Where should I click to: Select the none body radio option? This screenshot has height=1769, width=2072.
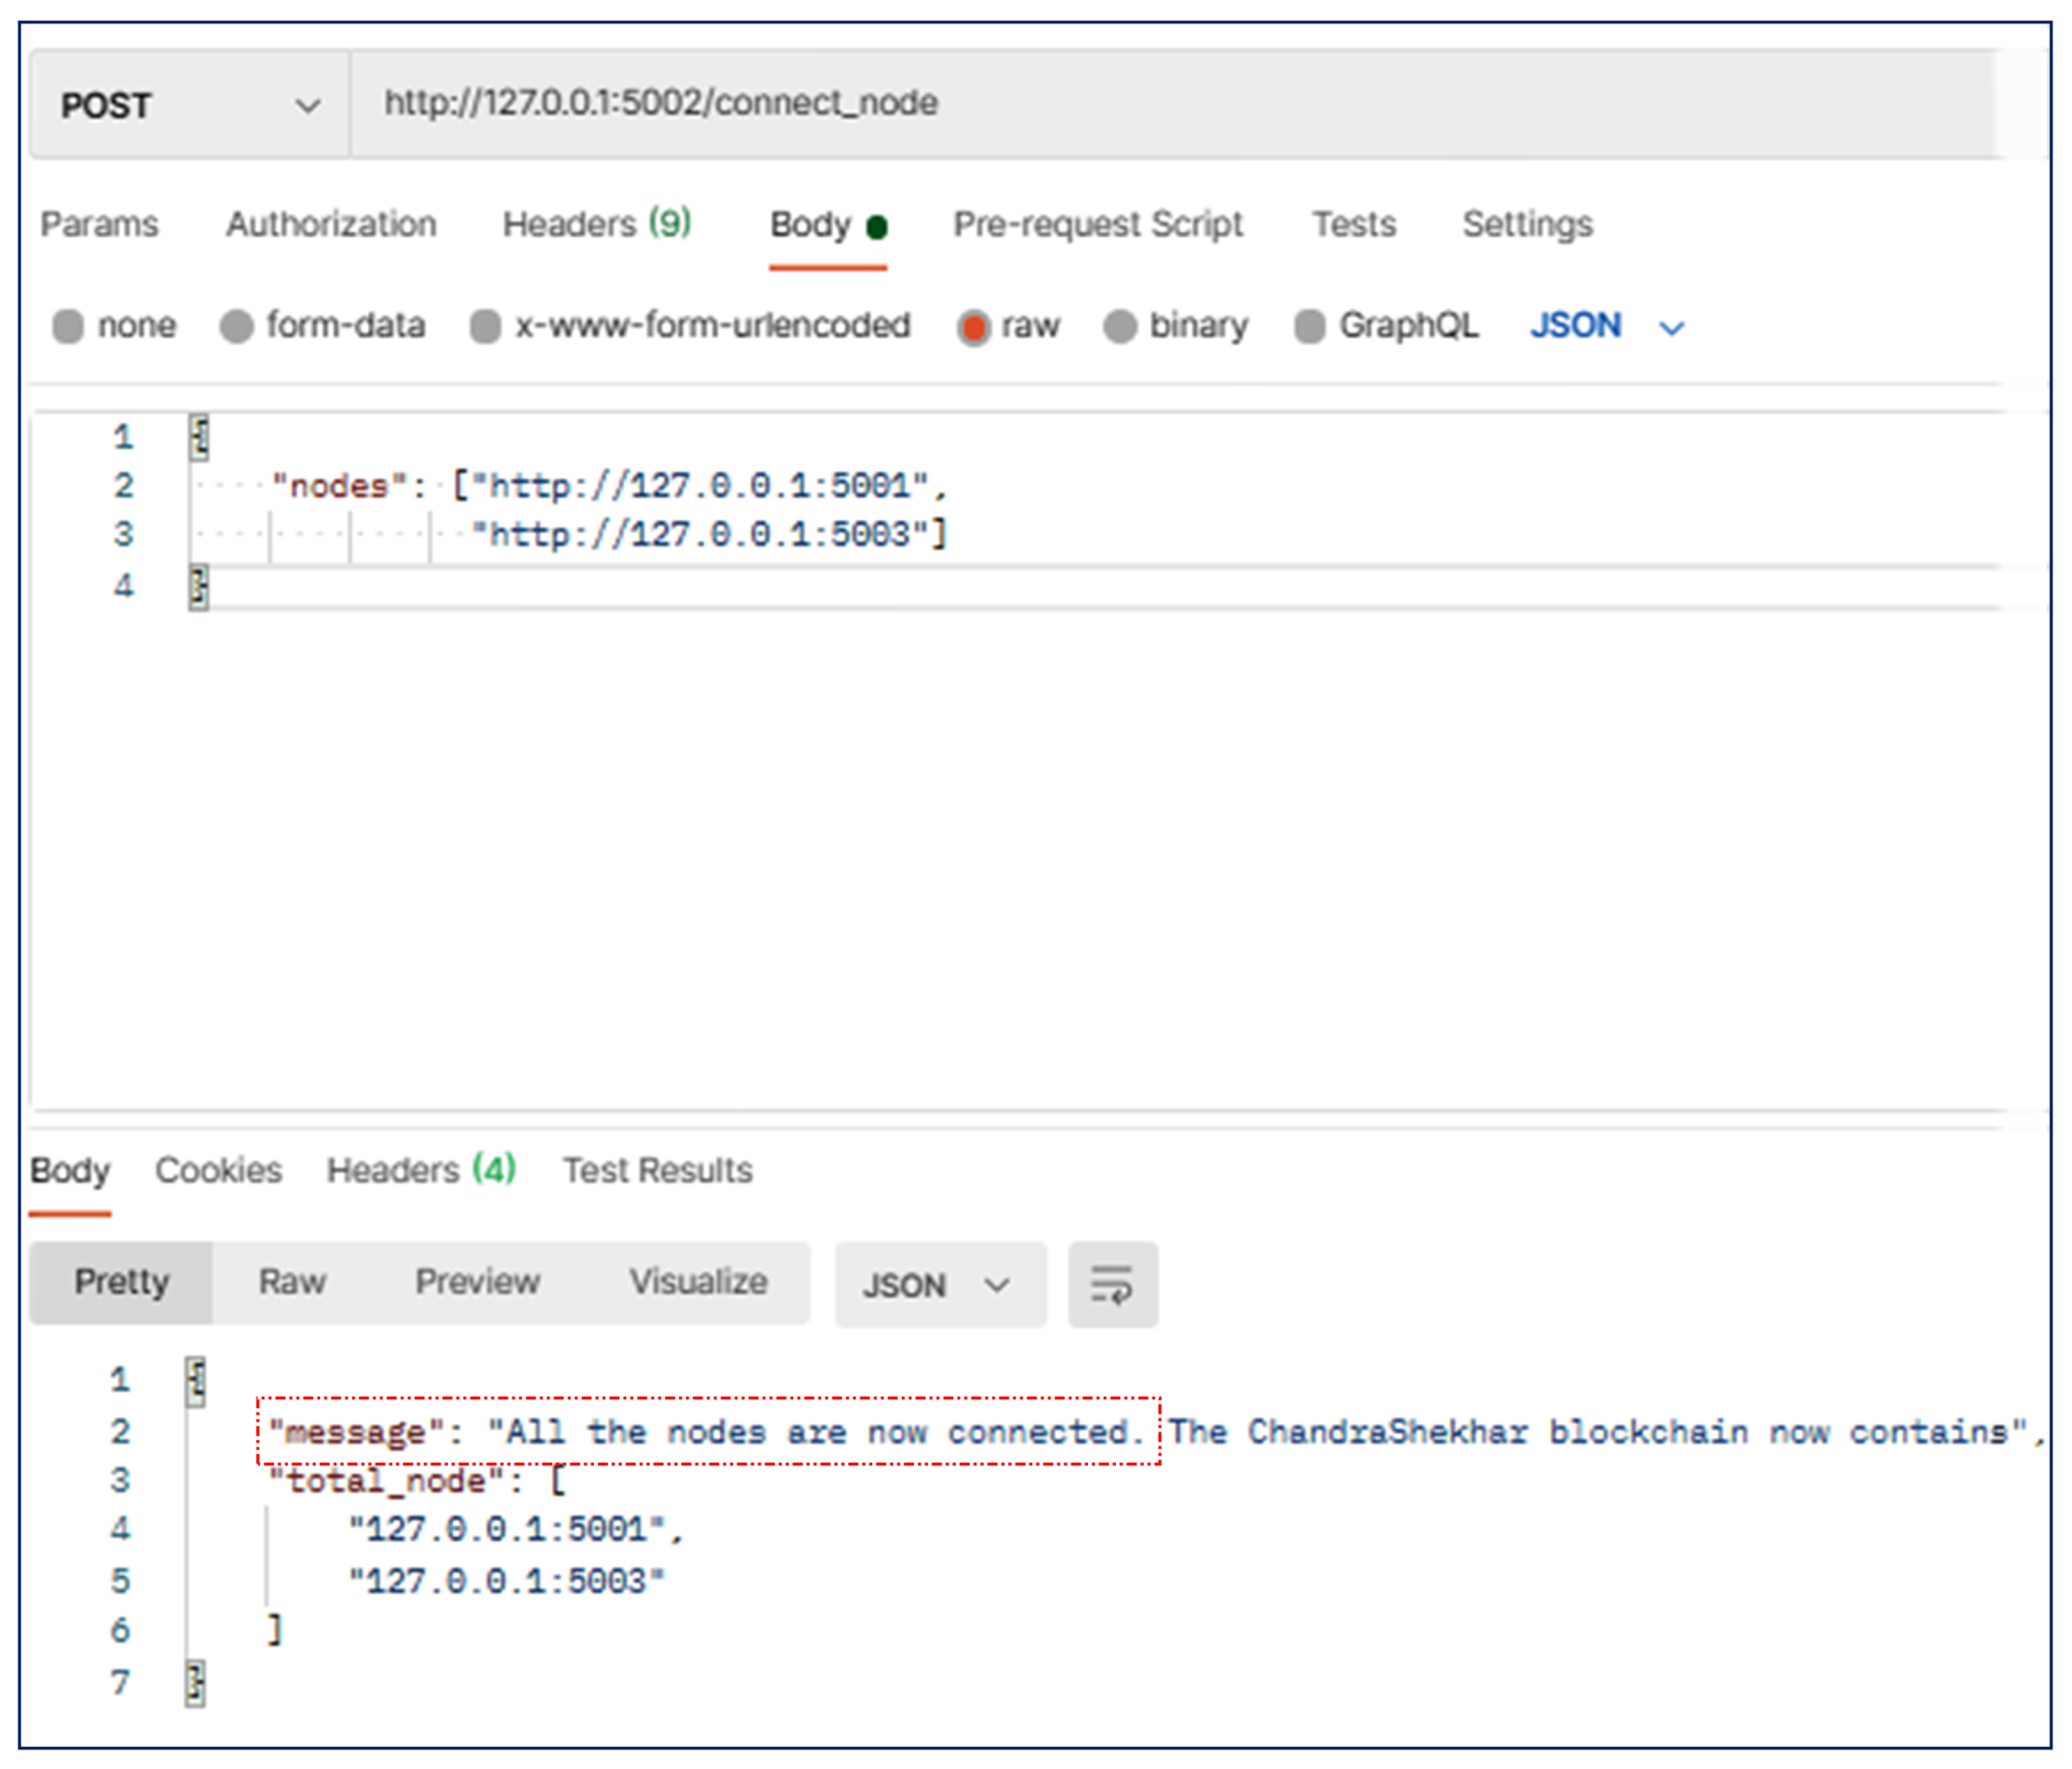[68, 326]
